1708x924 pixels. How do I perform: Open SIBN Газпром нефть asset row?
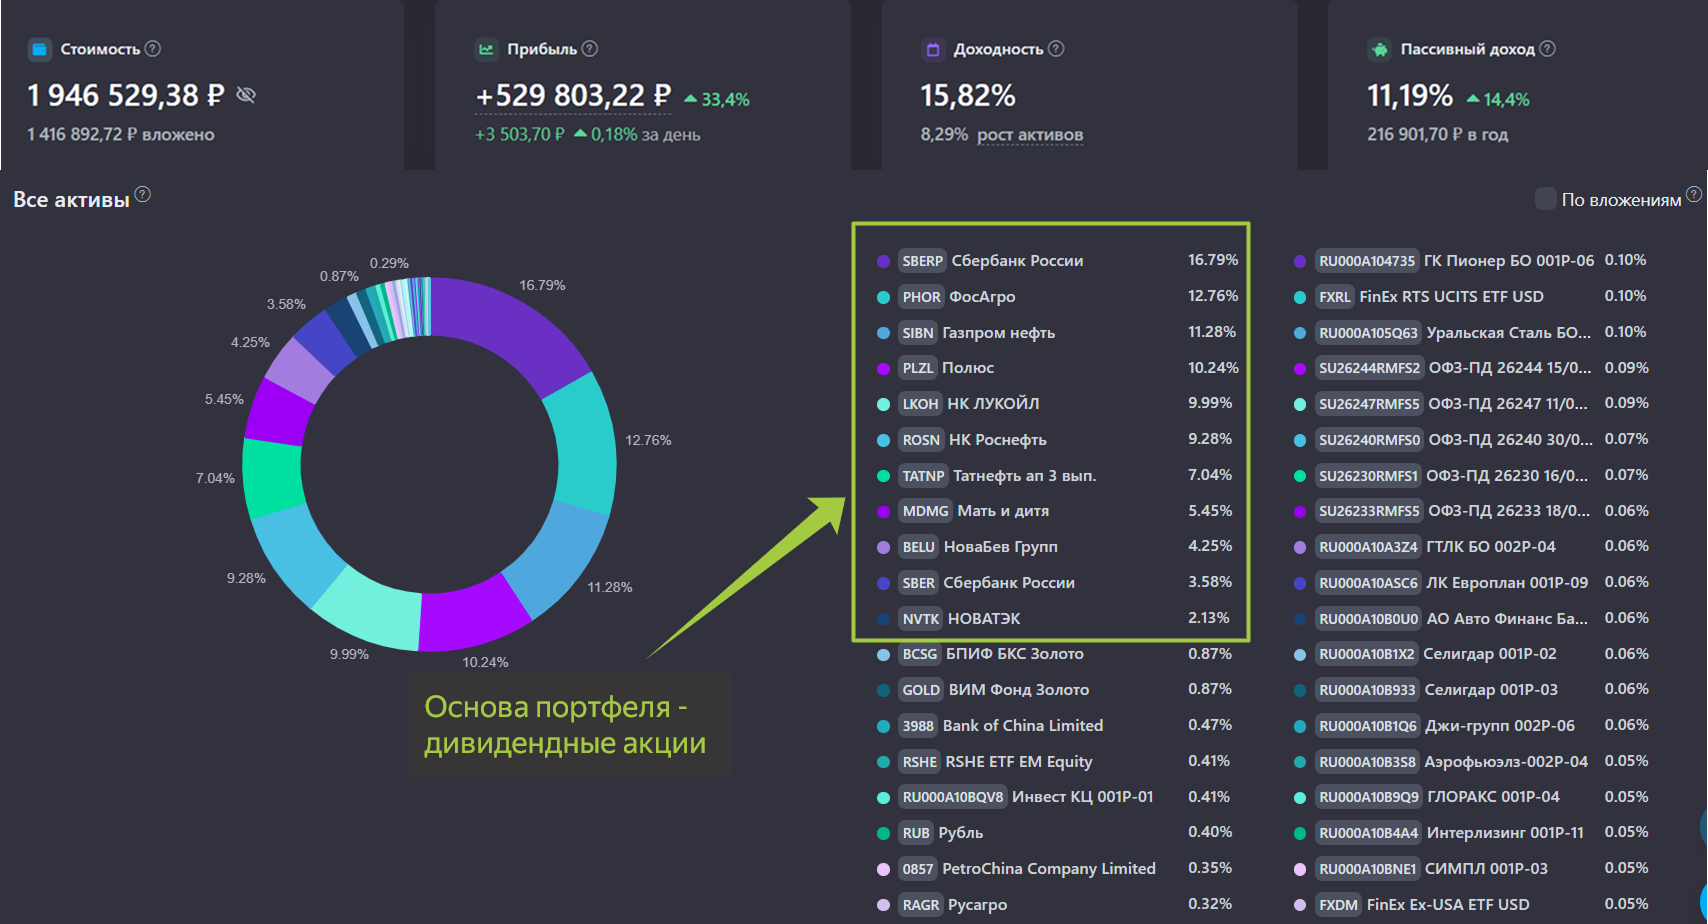[x=1057, y=333]
